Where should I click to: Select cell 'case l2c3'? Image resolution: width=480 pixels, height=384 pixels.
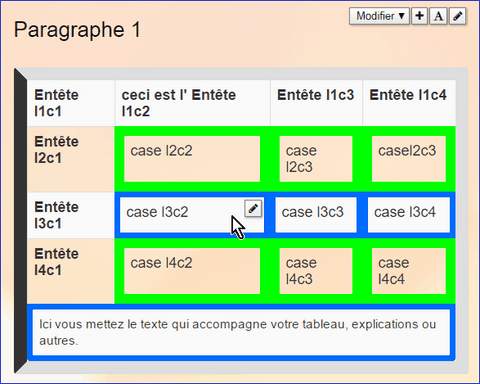(316, 159)
